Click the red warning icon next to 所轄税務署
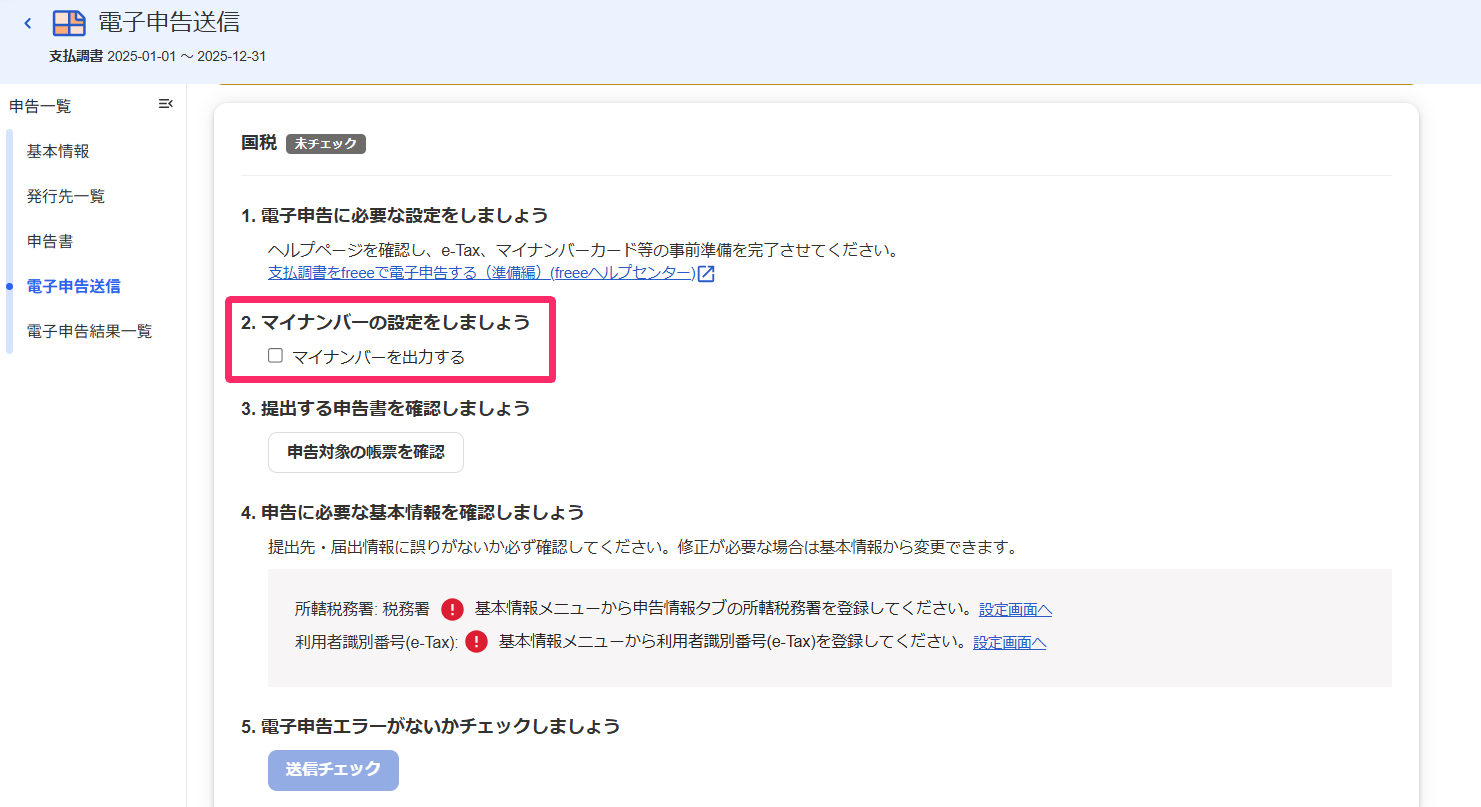The height and width of the screenshot is (807, 1481). click(x=452, y=609)
